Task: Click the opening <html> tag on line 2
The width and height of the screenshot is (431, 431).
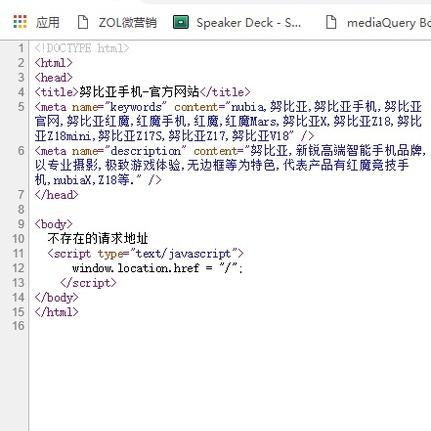Action: 53,63
